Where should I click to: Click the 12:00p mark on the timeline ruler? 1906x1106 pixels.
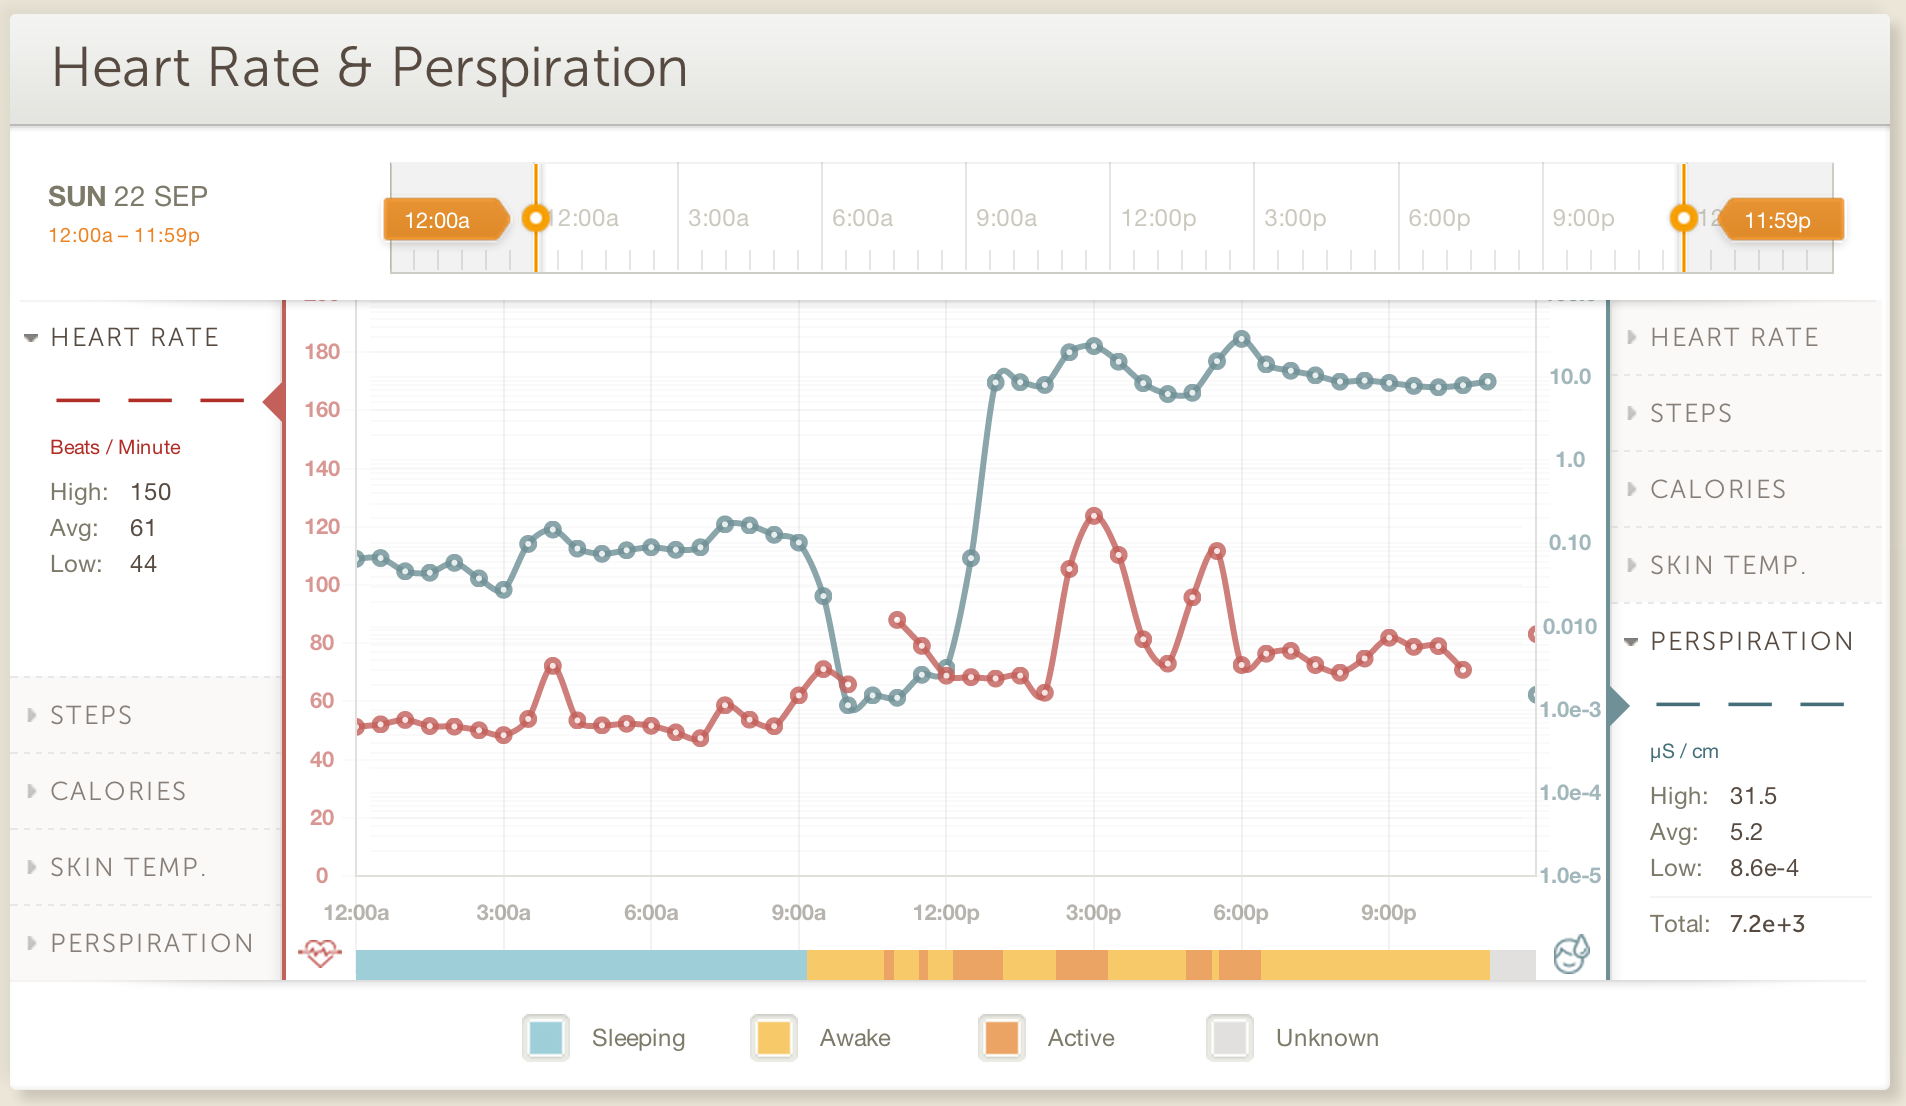pos(1158,218)
